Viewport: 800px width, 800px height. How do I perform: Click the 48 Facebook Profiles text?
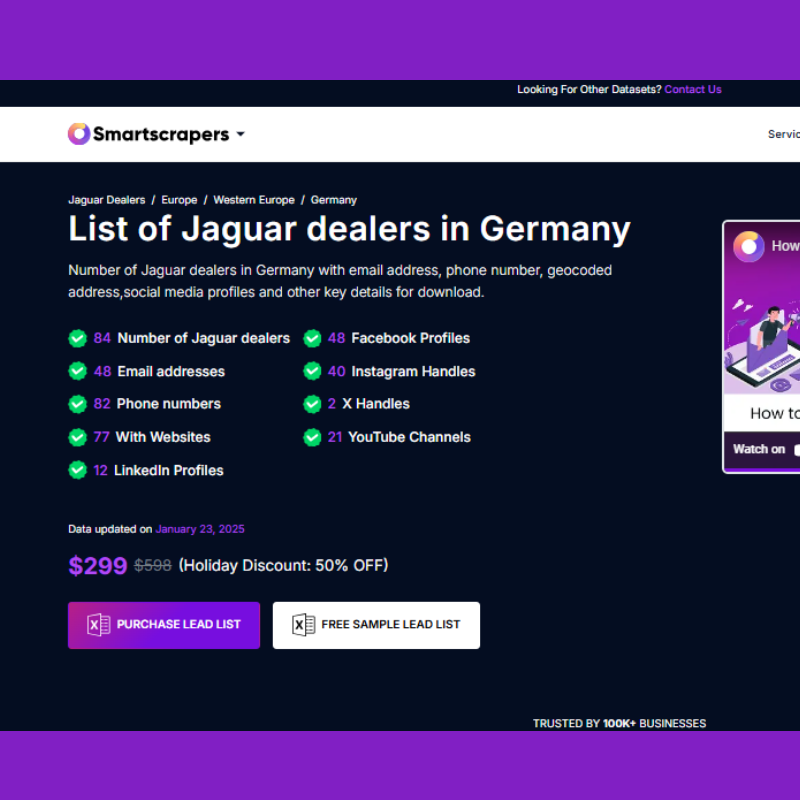(399, 338)
